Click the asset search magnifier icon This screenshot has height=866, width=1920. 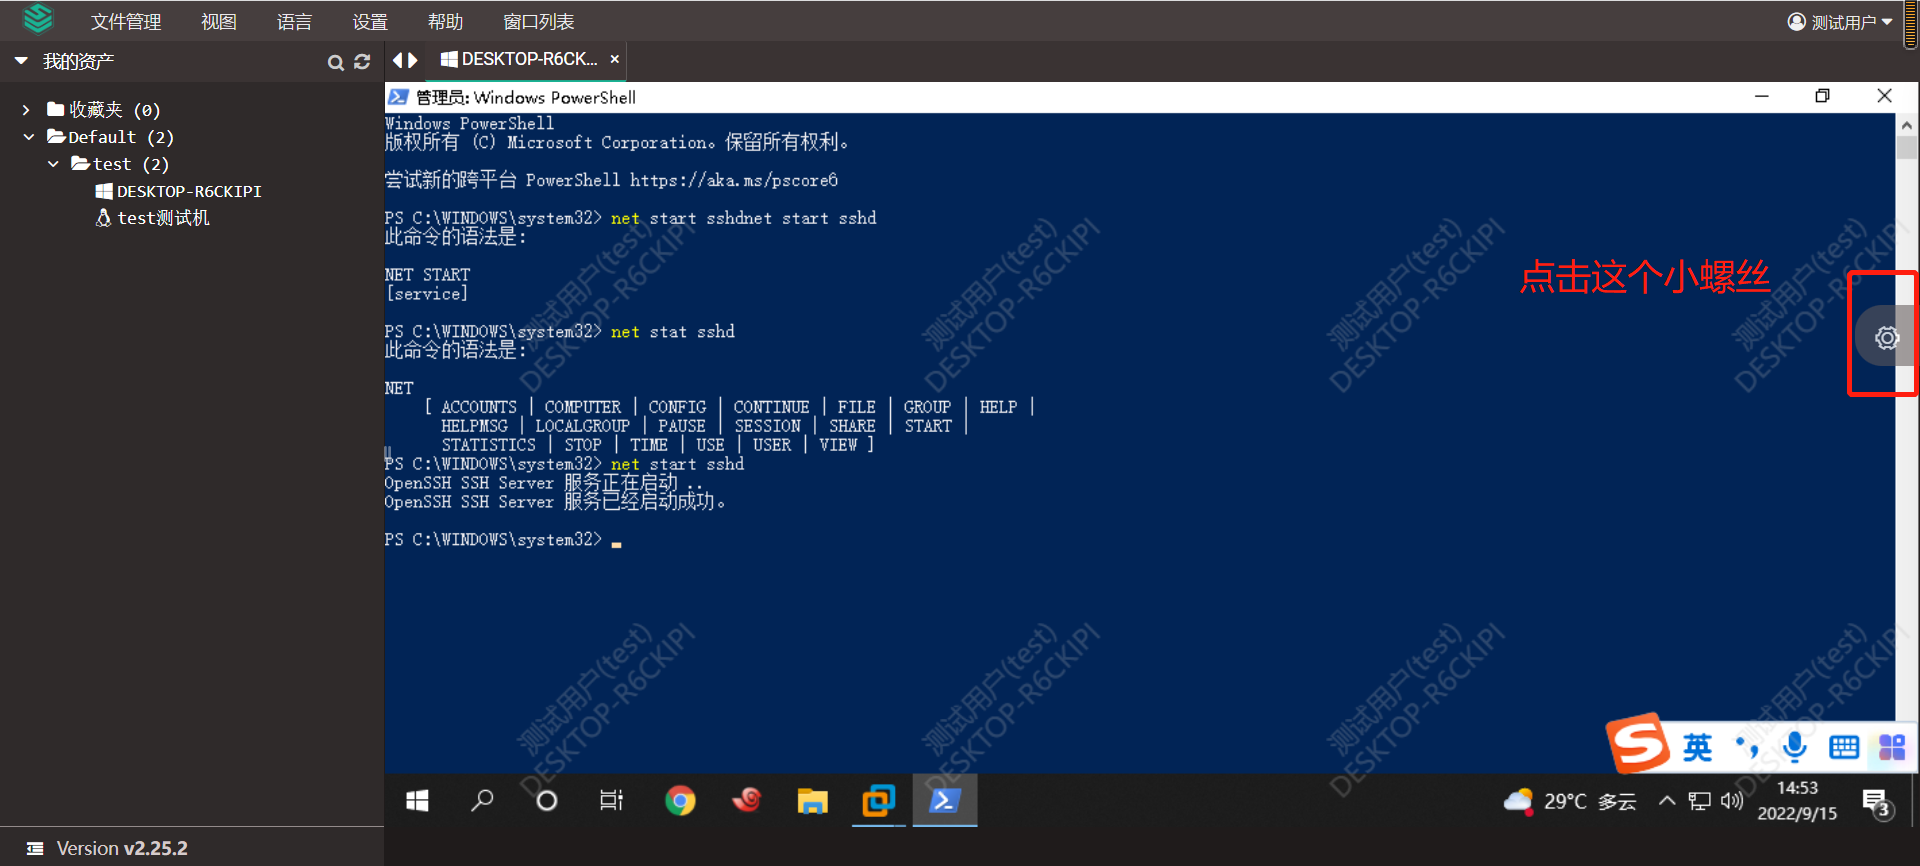[336, 63]
